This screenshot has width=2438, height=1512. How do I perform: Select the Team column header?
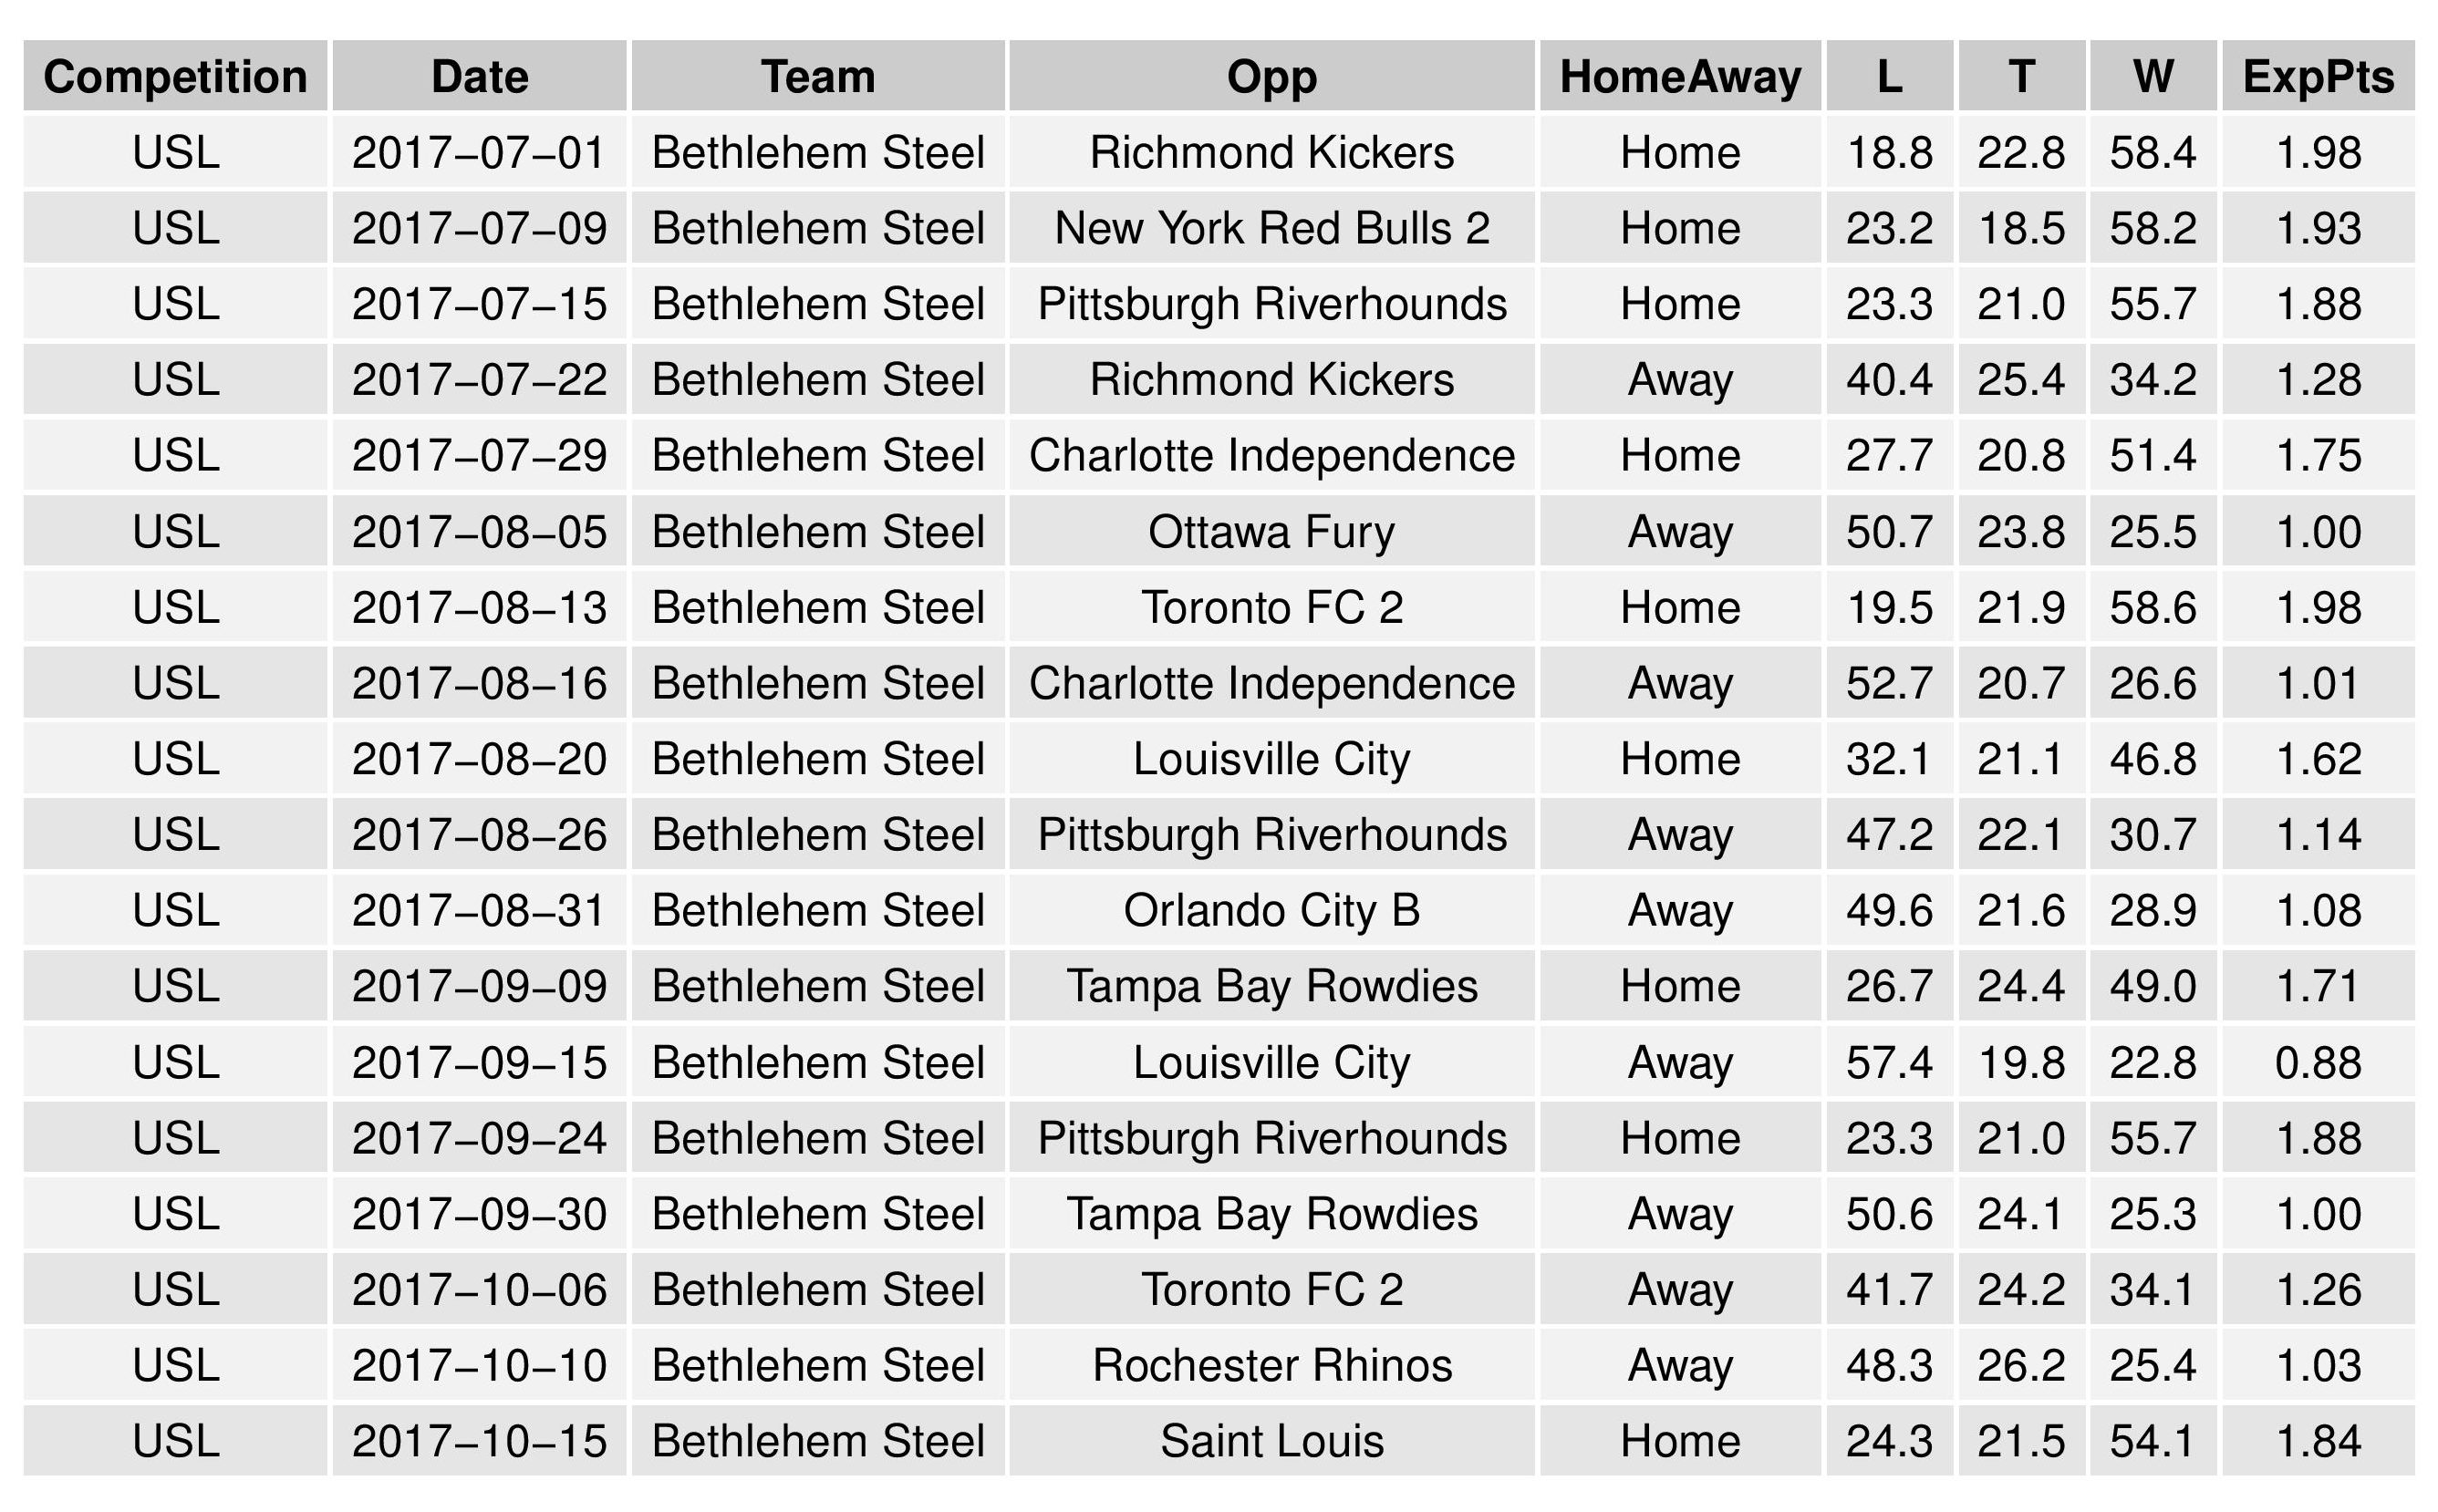(x=817, y=77)
